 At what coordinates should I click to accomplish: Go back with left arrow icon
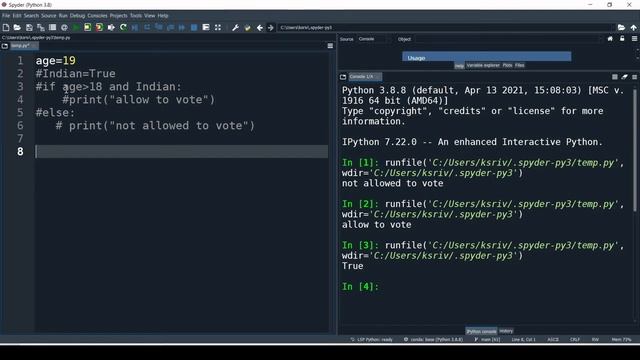coord(260,27)
